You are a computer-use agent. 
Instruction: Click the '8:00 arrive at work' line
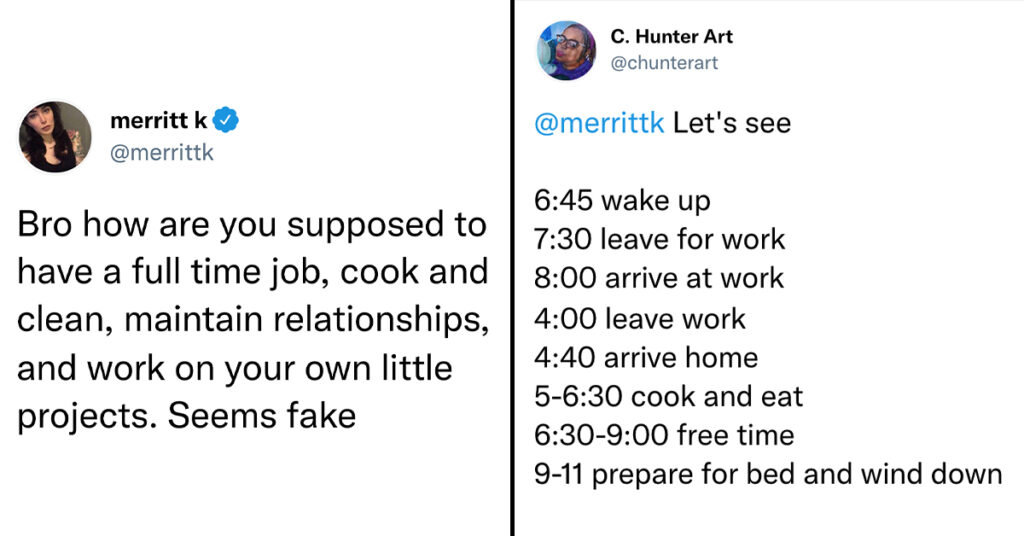point(659,278)
